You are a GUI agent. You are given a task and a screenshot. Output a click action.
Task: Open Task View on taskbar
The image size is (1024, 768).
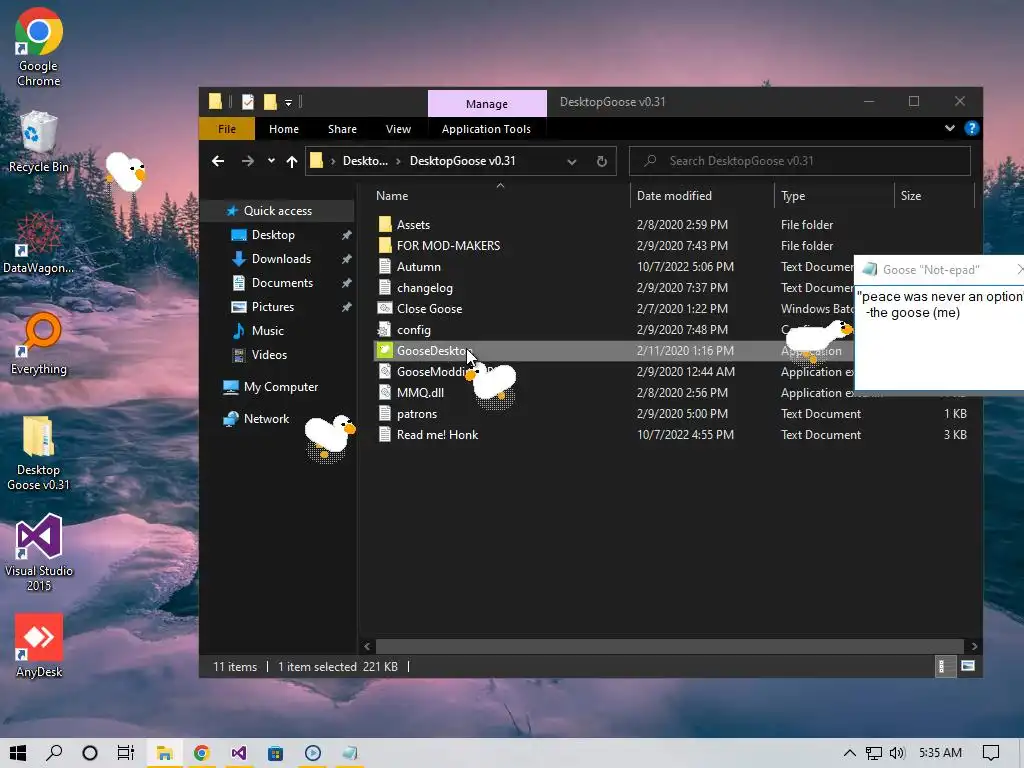pos(125,753)
